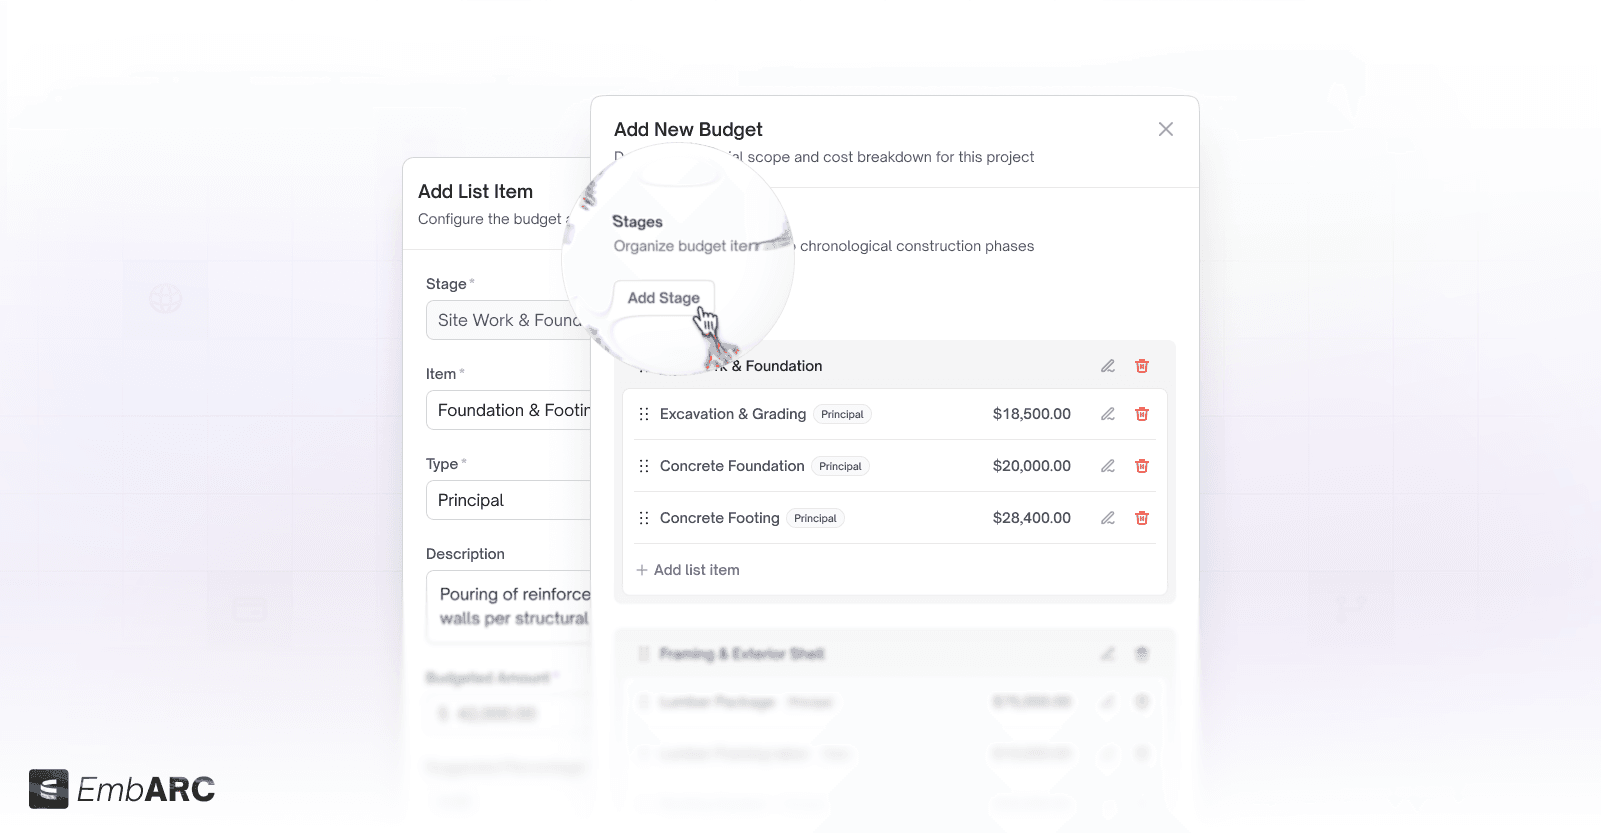Delete the Concrete Foundation item
Viewport: 1601px width, 833px height.
click(x=1142, y=465)
